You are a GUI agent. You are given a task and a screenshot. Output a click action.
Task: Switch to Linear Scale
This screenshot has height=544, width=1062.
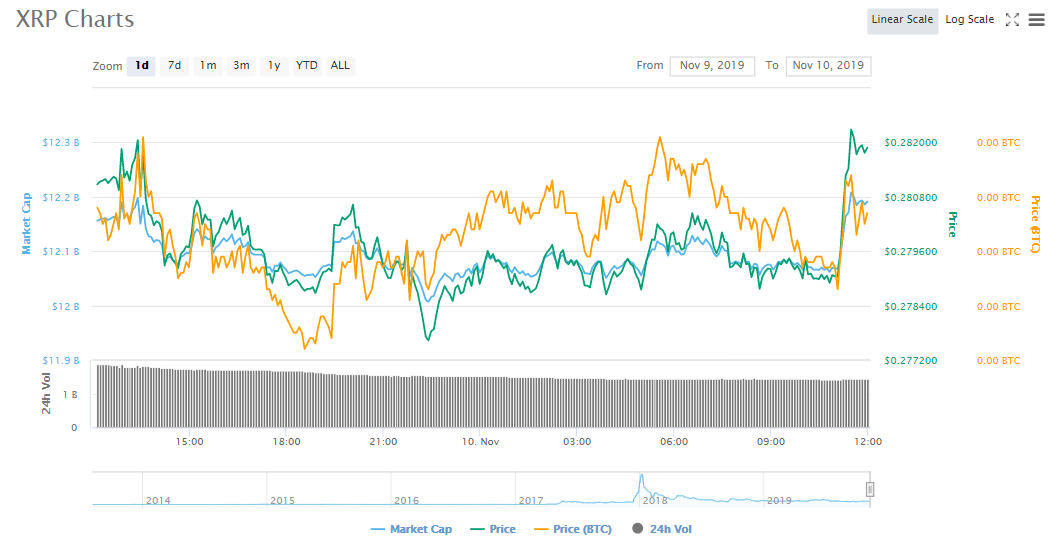[x=902, y=20]
